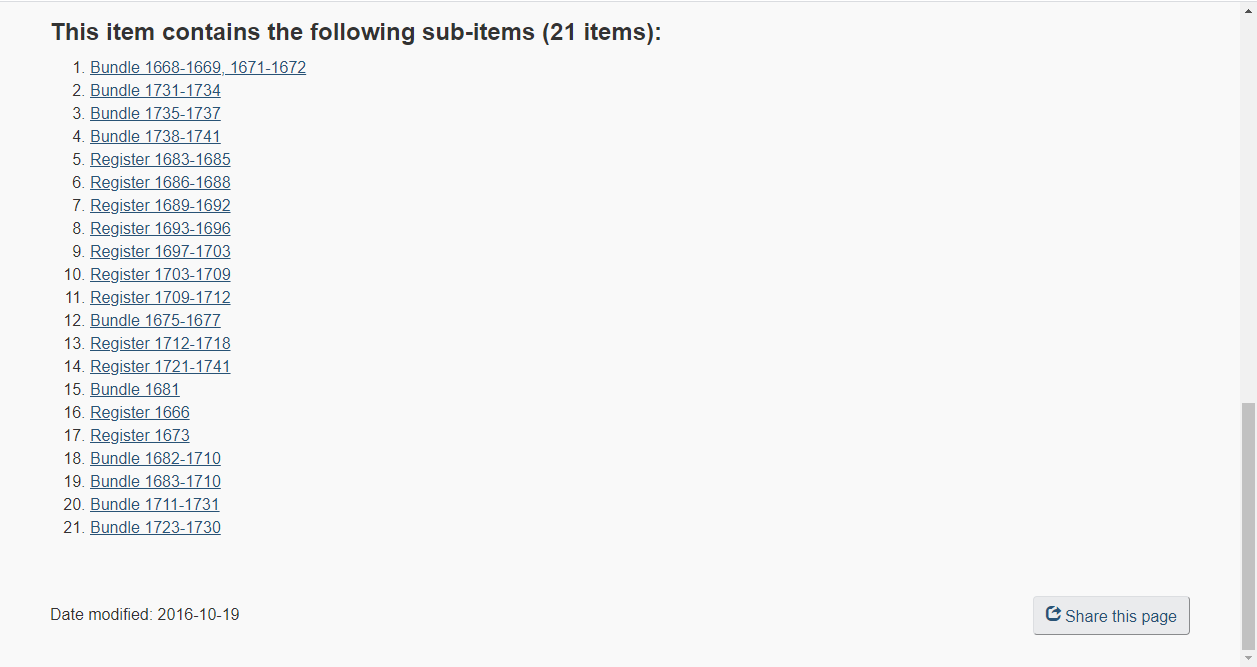This screenshot has height=667, width=1257.
Task: Click Bundle 1675-1677 link
Action: pyautogui.click(x=155, y=321)
